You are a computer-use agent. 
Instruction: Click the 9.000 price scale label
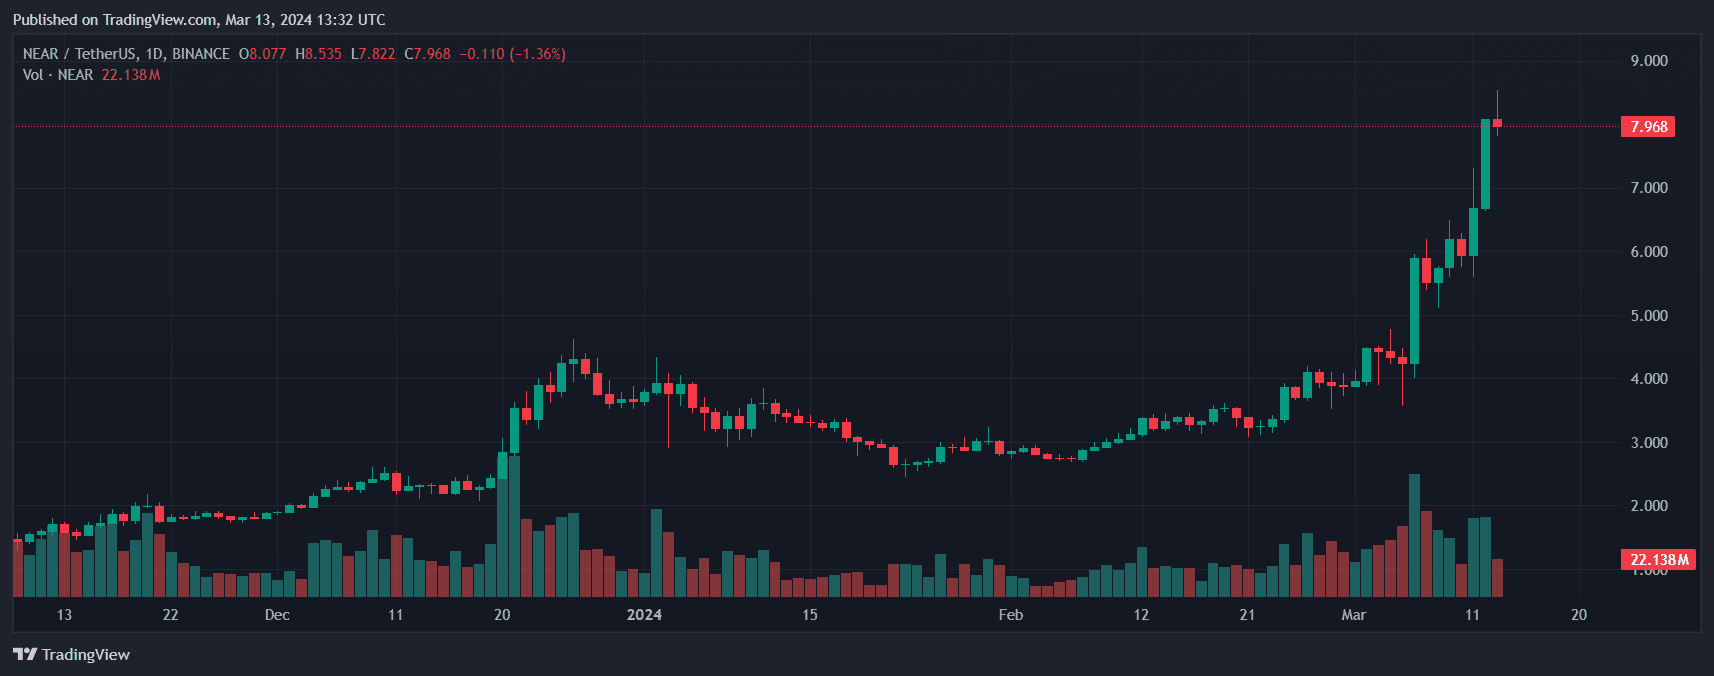[x=1649, y=61]
